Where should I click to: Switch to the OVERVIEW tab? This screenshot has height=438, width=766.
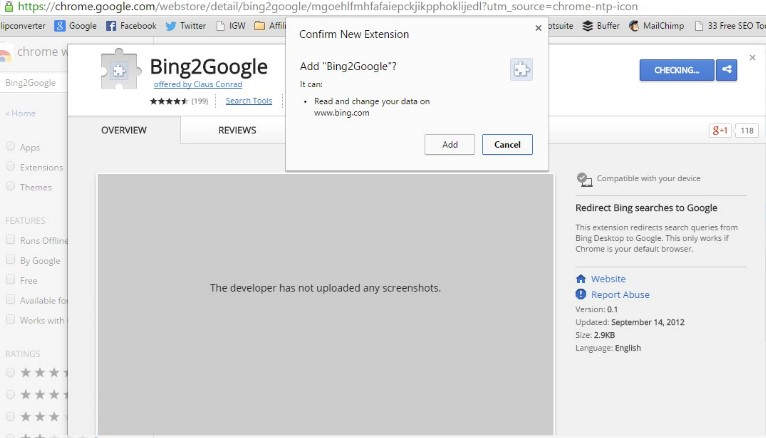[124, 130]
